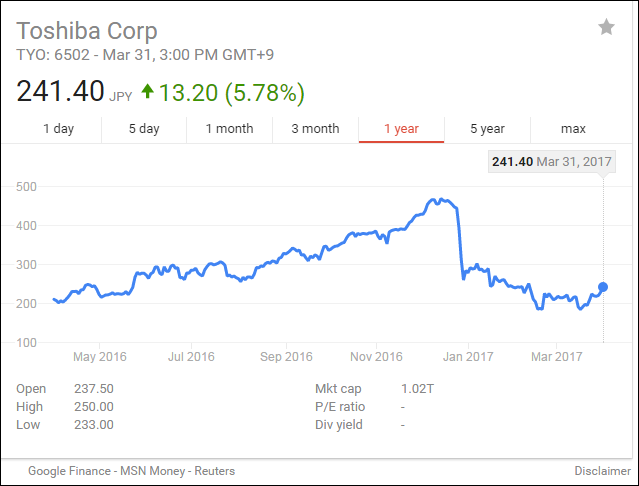The width and height of the screenshot is (639, 486).
Task: Click the blue endpoint dot on chart
Action: pos(603,287)
